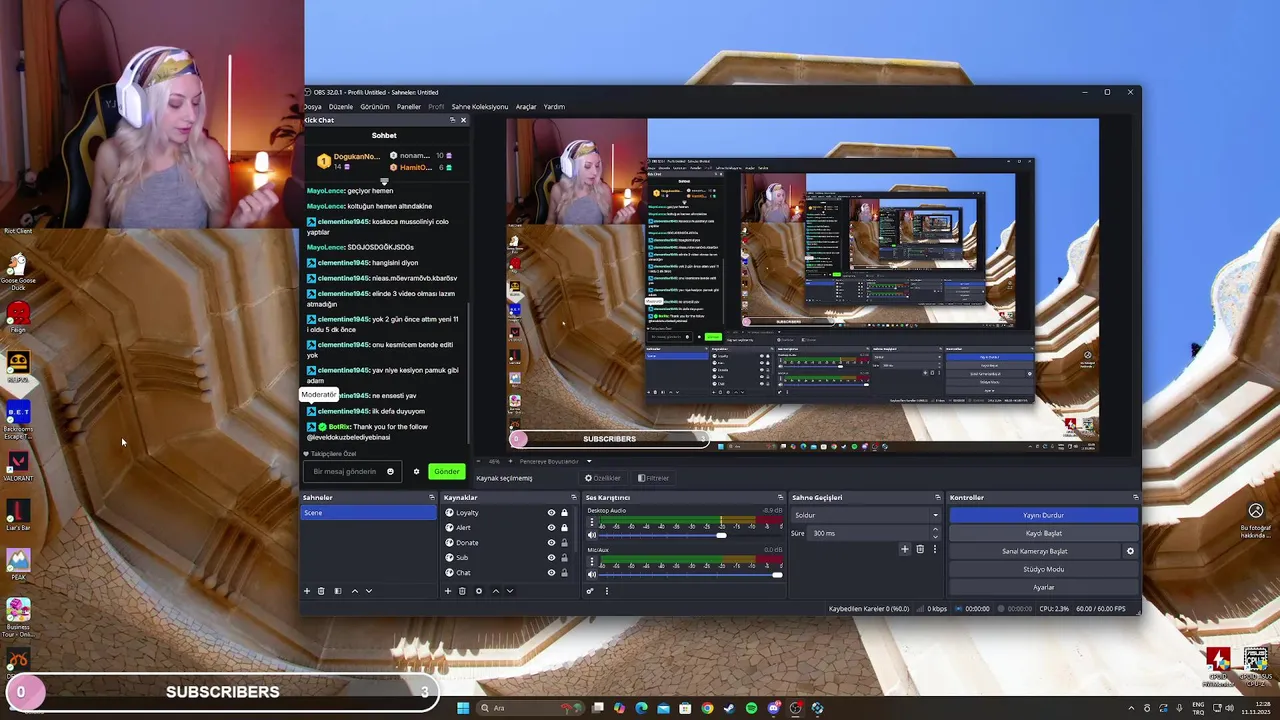
Task: Open transition properties three-dot icon
Action: (x=935, y=549)
